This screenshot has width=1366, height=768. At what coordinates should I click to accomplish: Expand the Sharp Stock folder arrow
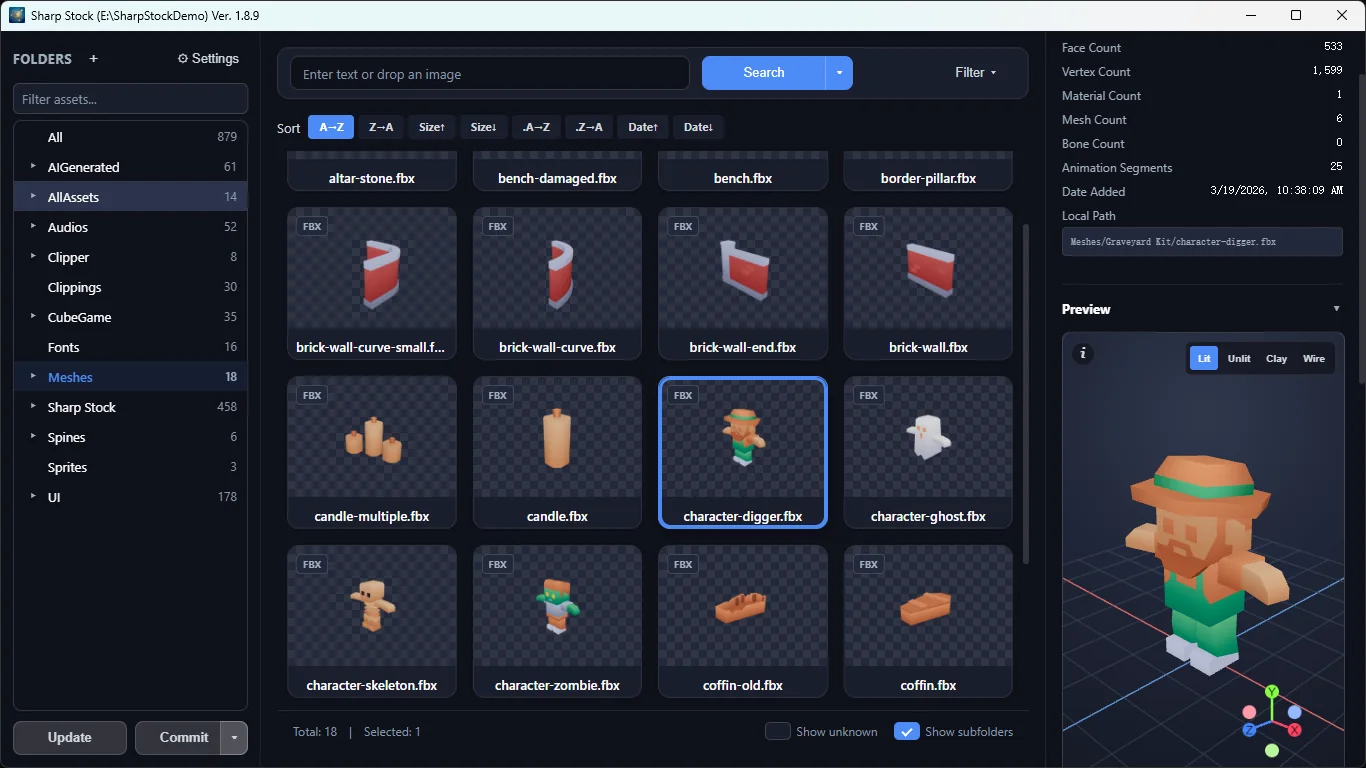33,407
